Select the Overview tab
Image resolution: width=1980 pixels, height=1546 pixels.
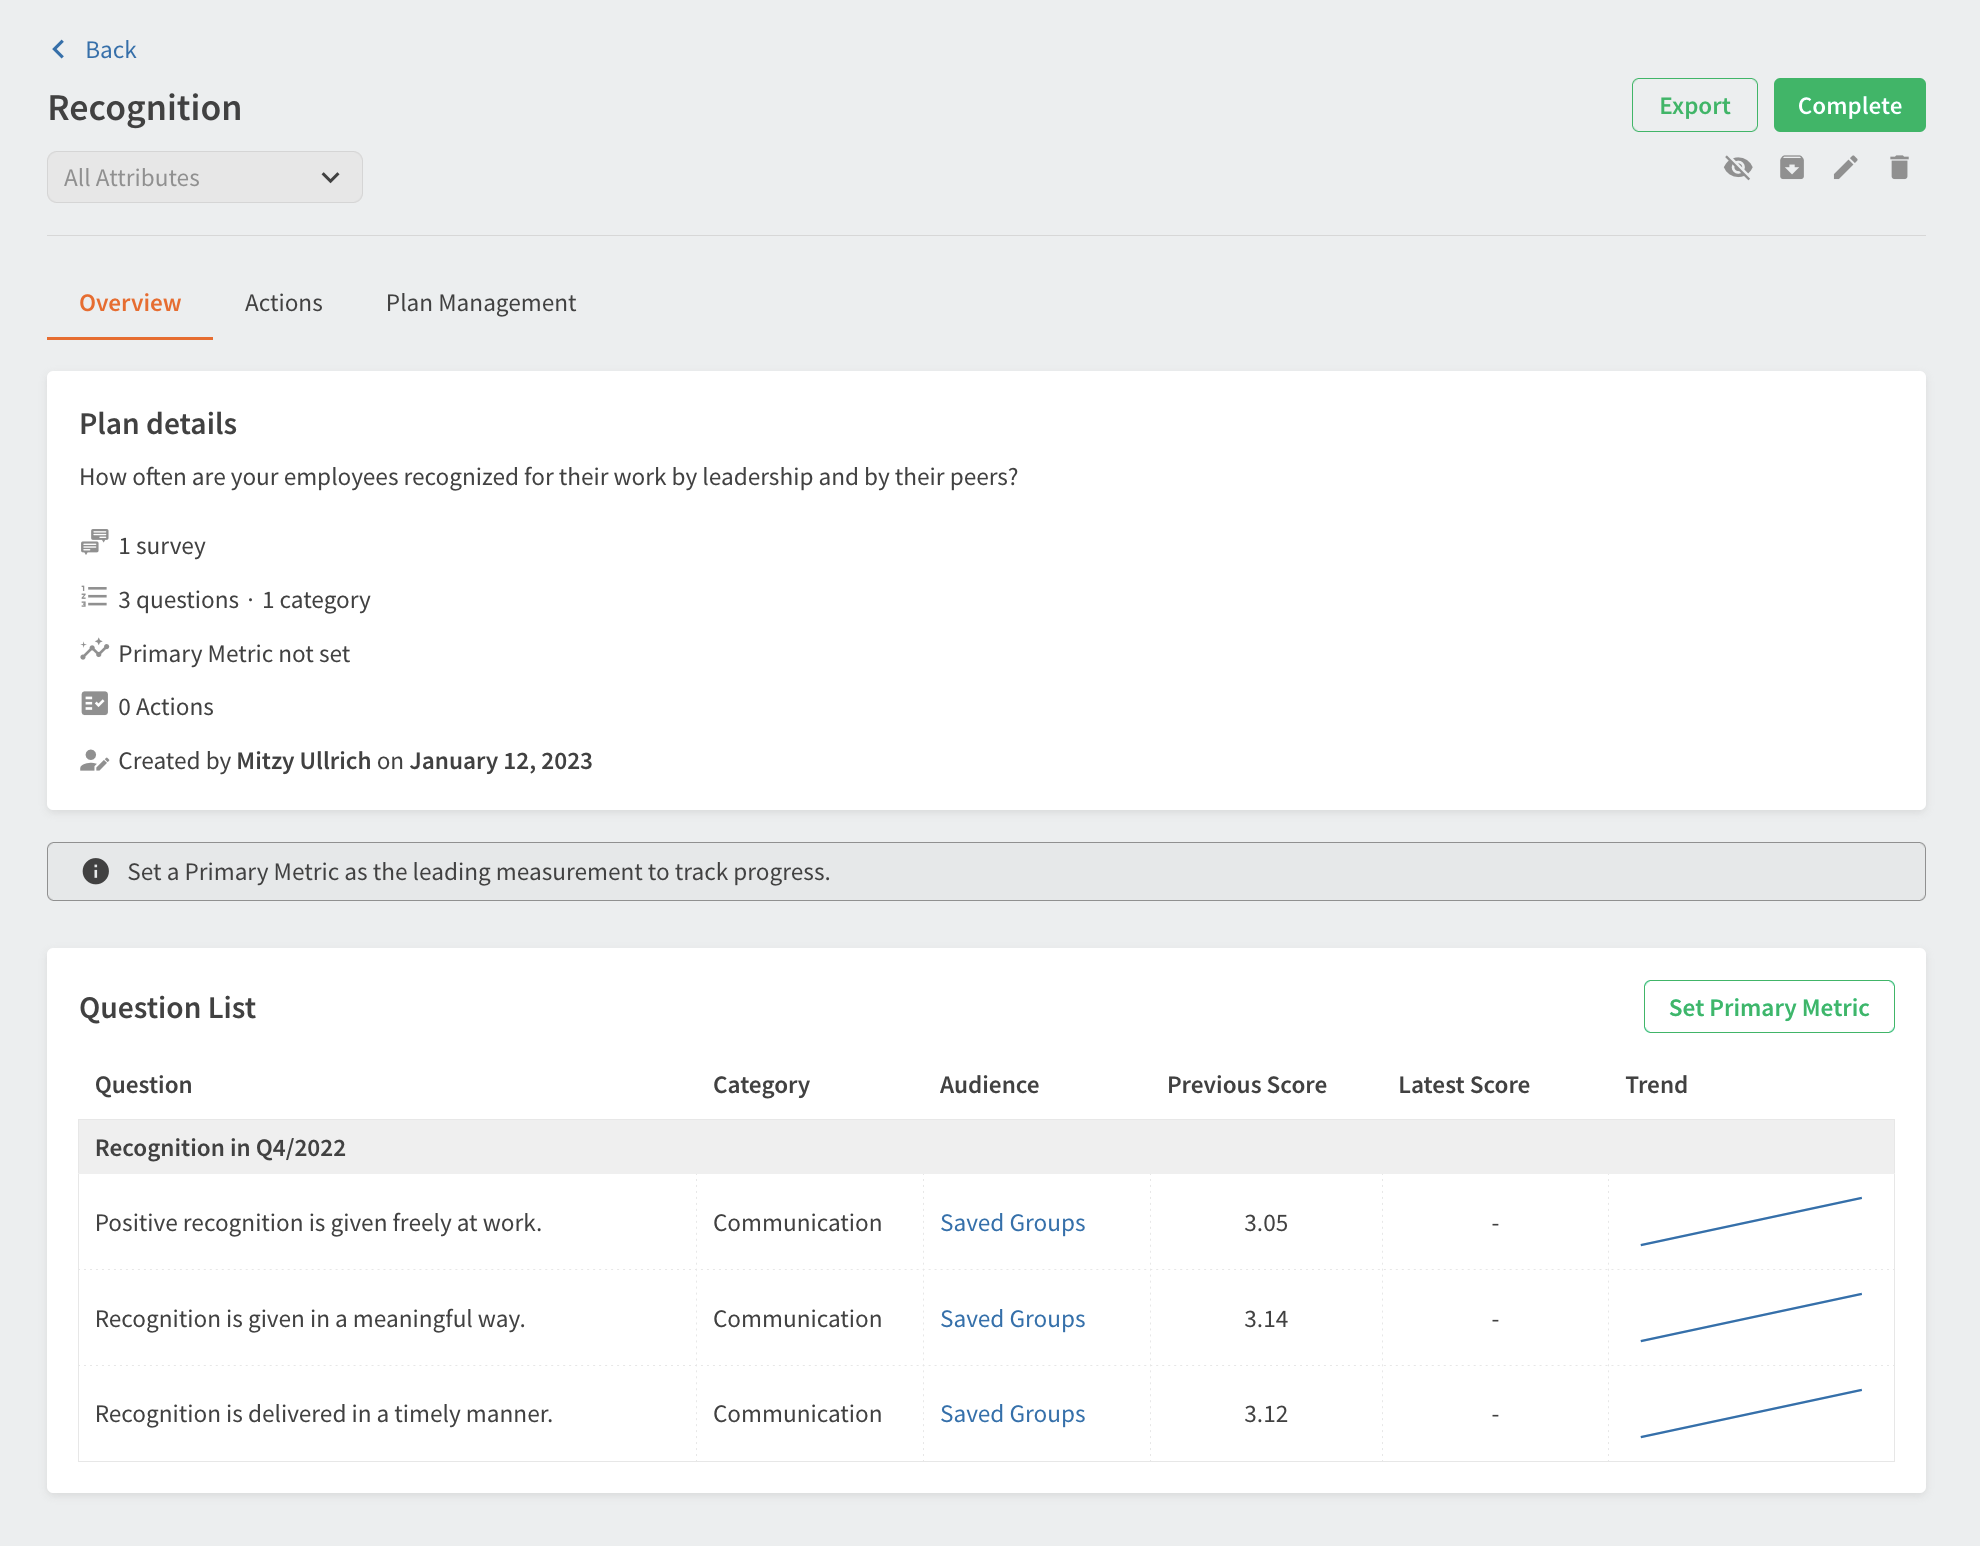(x=130, y=303)
